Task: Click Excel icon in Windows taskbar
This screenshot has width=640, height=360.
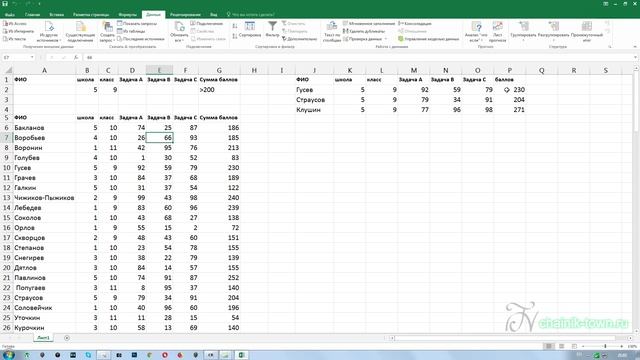Action: [241, 355]
